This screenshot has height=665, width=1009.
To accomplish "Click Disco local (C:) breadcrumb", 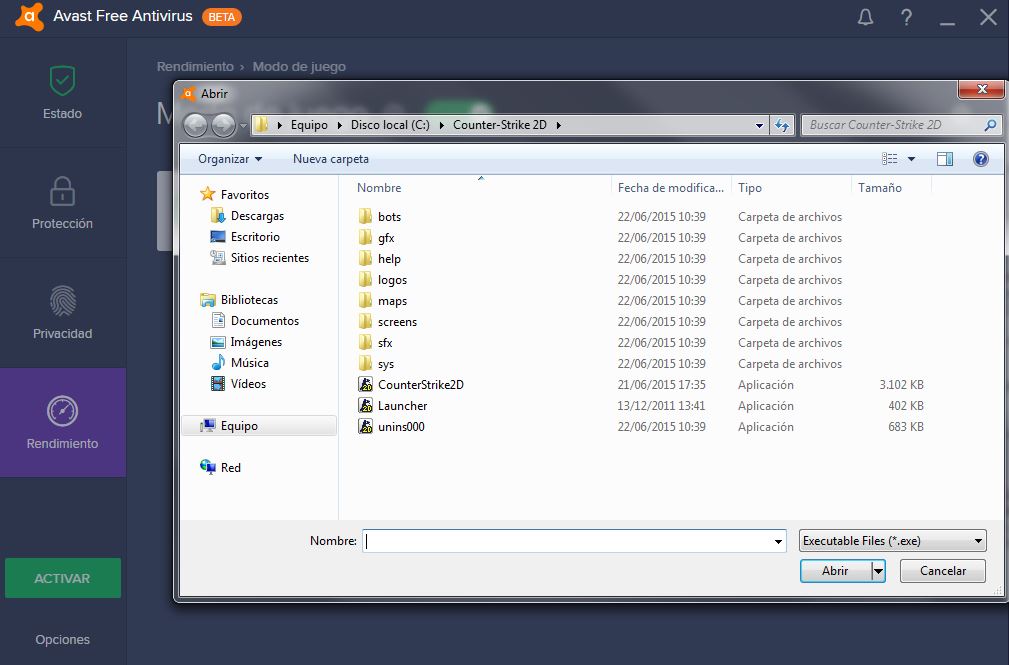I will (x=390, y=125).
